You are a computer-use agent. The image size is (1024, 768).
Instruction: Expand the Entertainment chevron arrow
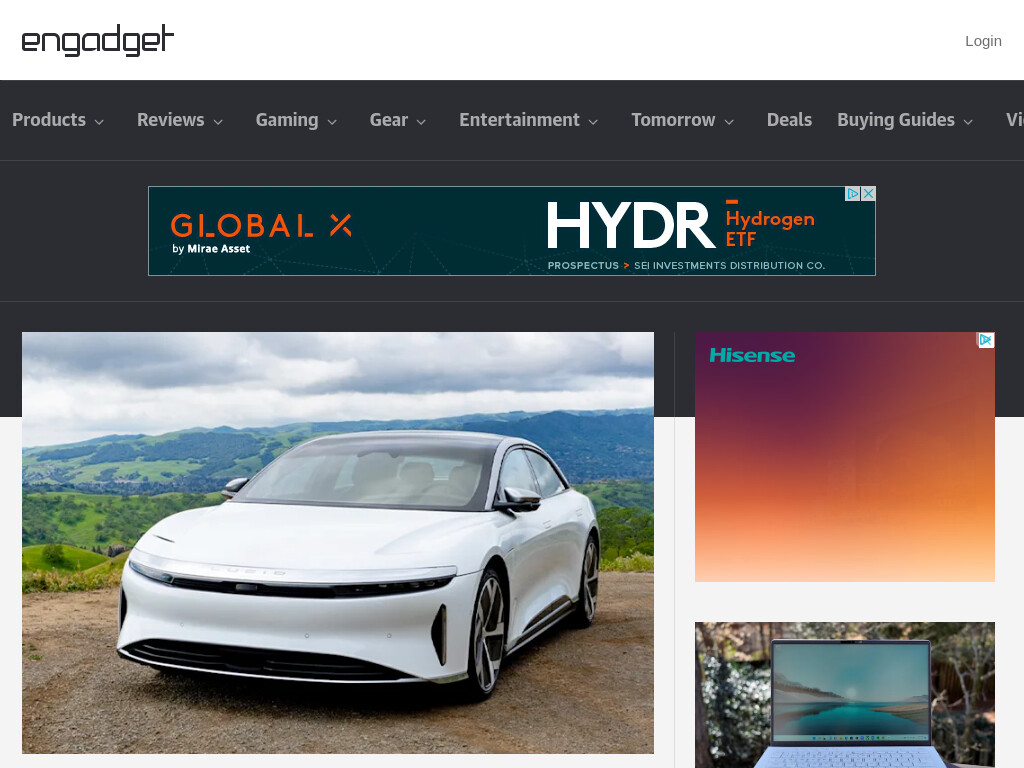pyautogui.click(x=593, y=122)
